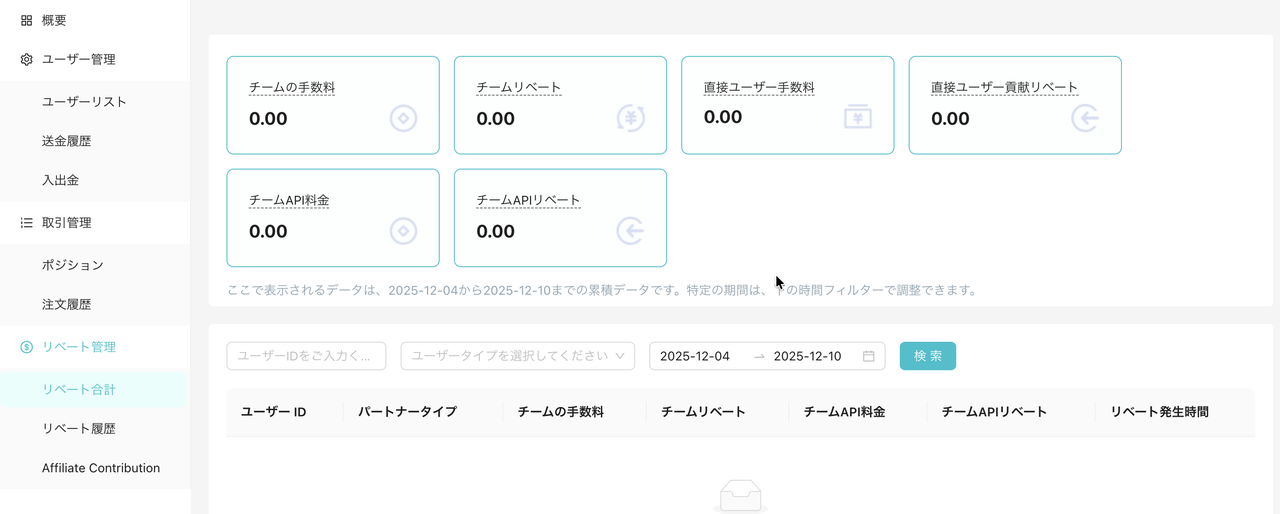The width and height of the screenshot is (1280, 514).
Task: Click the チームAPI料金 table column header
Action: pyautogui.click(x=845, y=412)
